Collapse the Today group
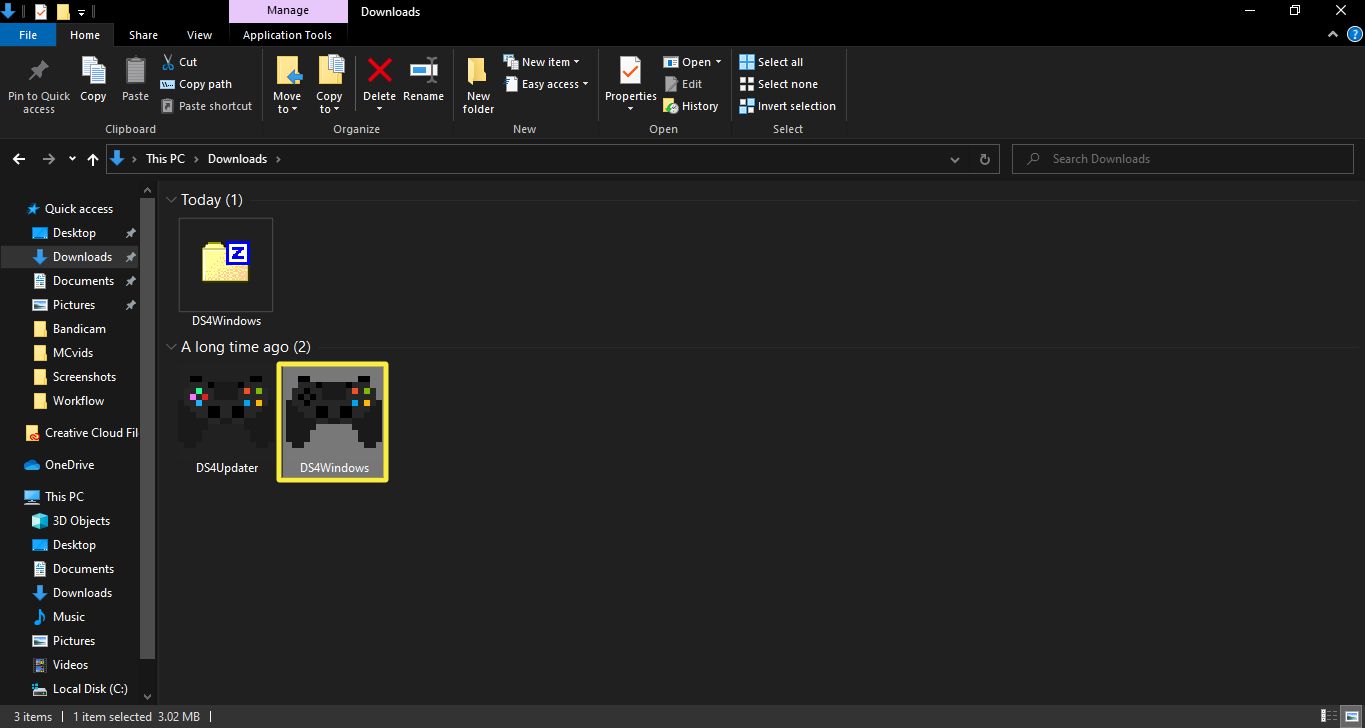The width and height of the screenshot is (1365, 728). pyautogui.click(x=171, y=200)
